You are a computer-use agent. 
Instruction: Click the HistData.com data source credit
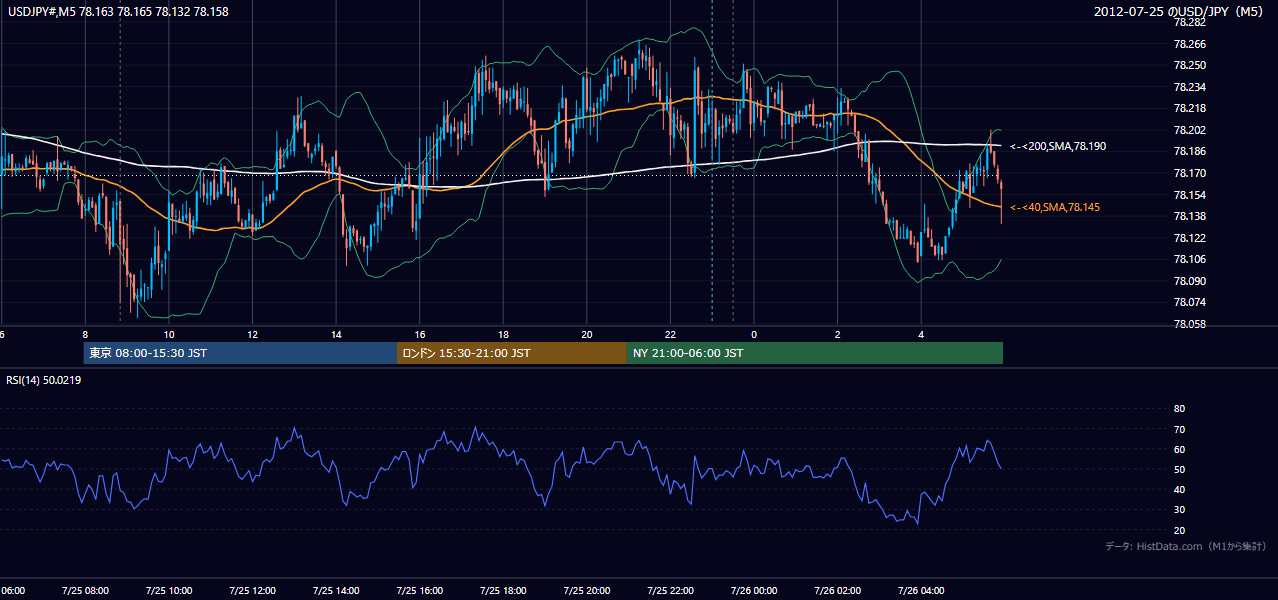click(1186, 546)
